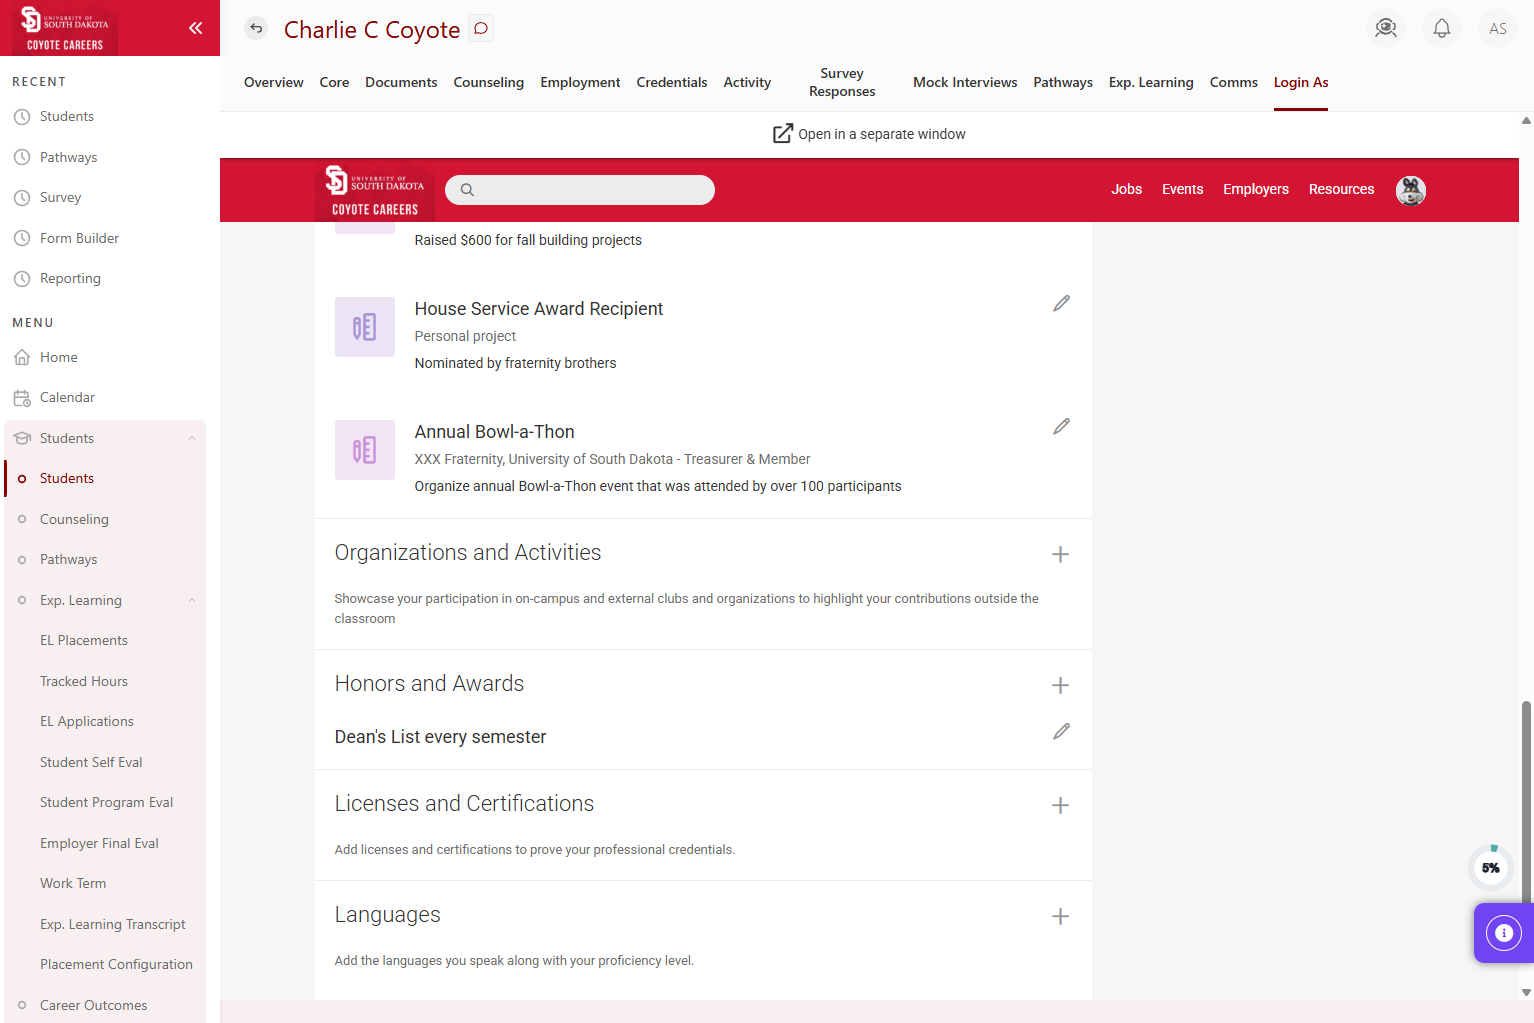Image resolution: width=1534 pixels, height=1023 pixels.
Task: Add a language with the plus icon
Action: pyautogui.click(x=1061, y=916)
